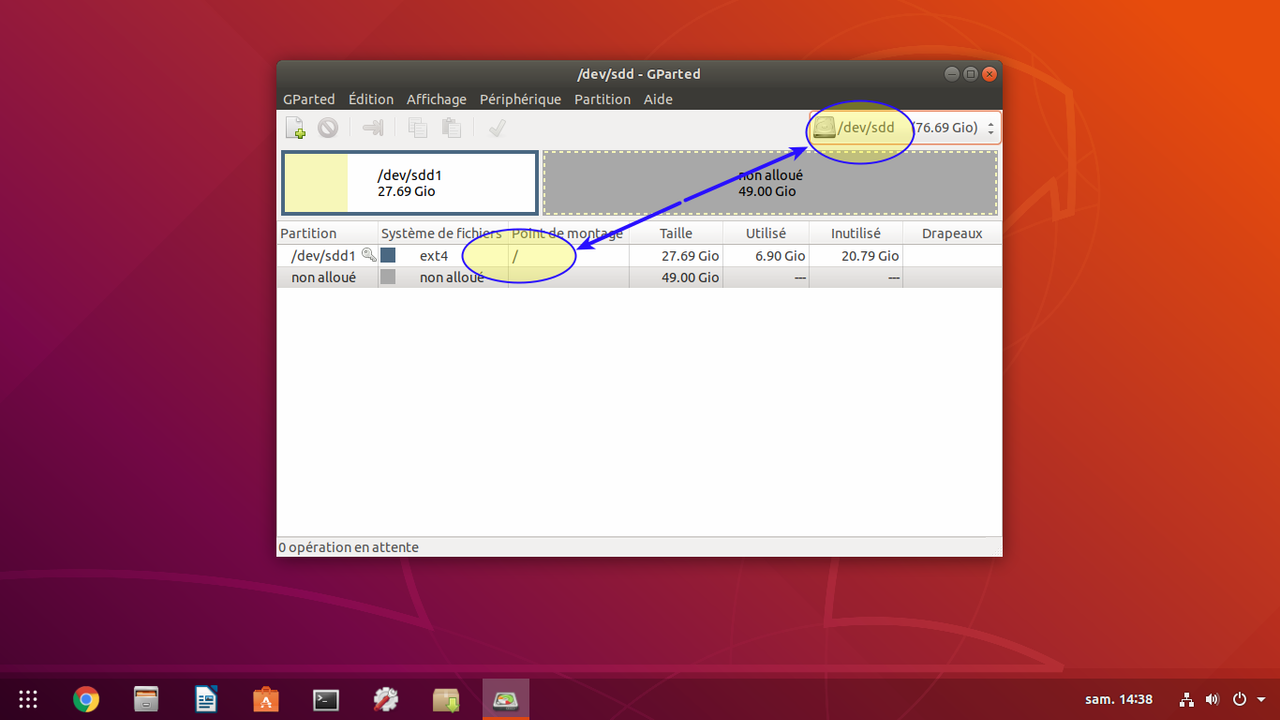The image size is (1280, 720).
Task: Open the package installer icon in dock
Action: coord(446,699)
